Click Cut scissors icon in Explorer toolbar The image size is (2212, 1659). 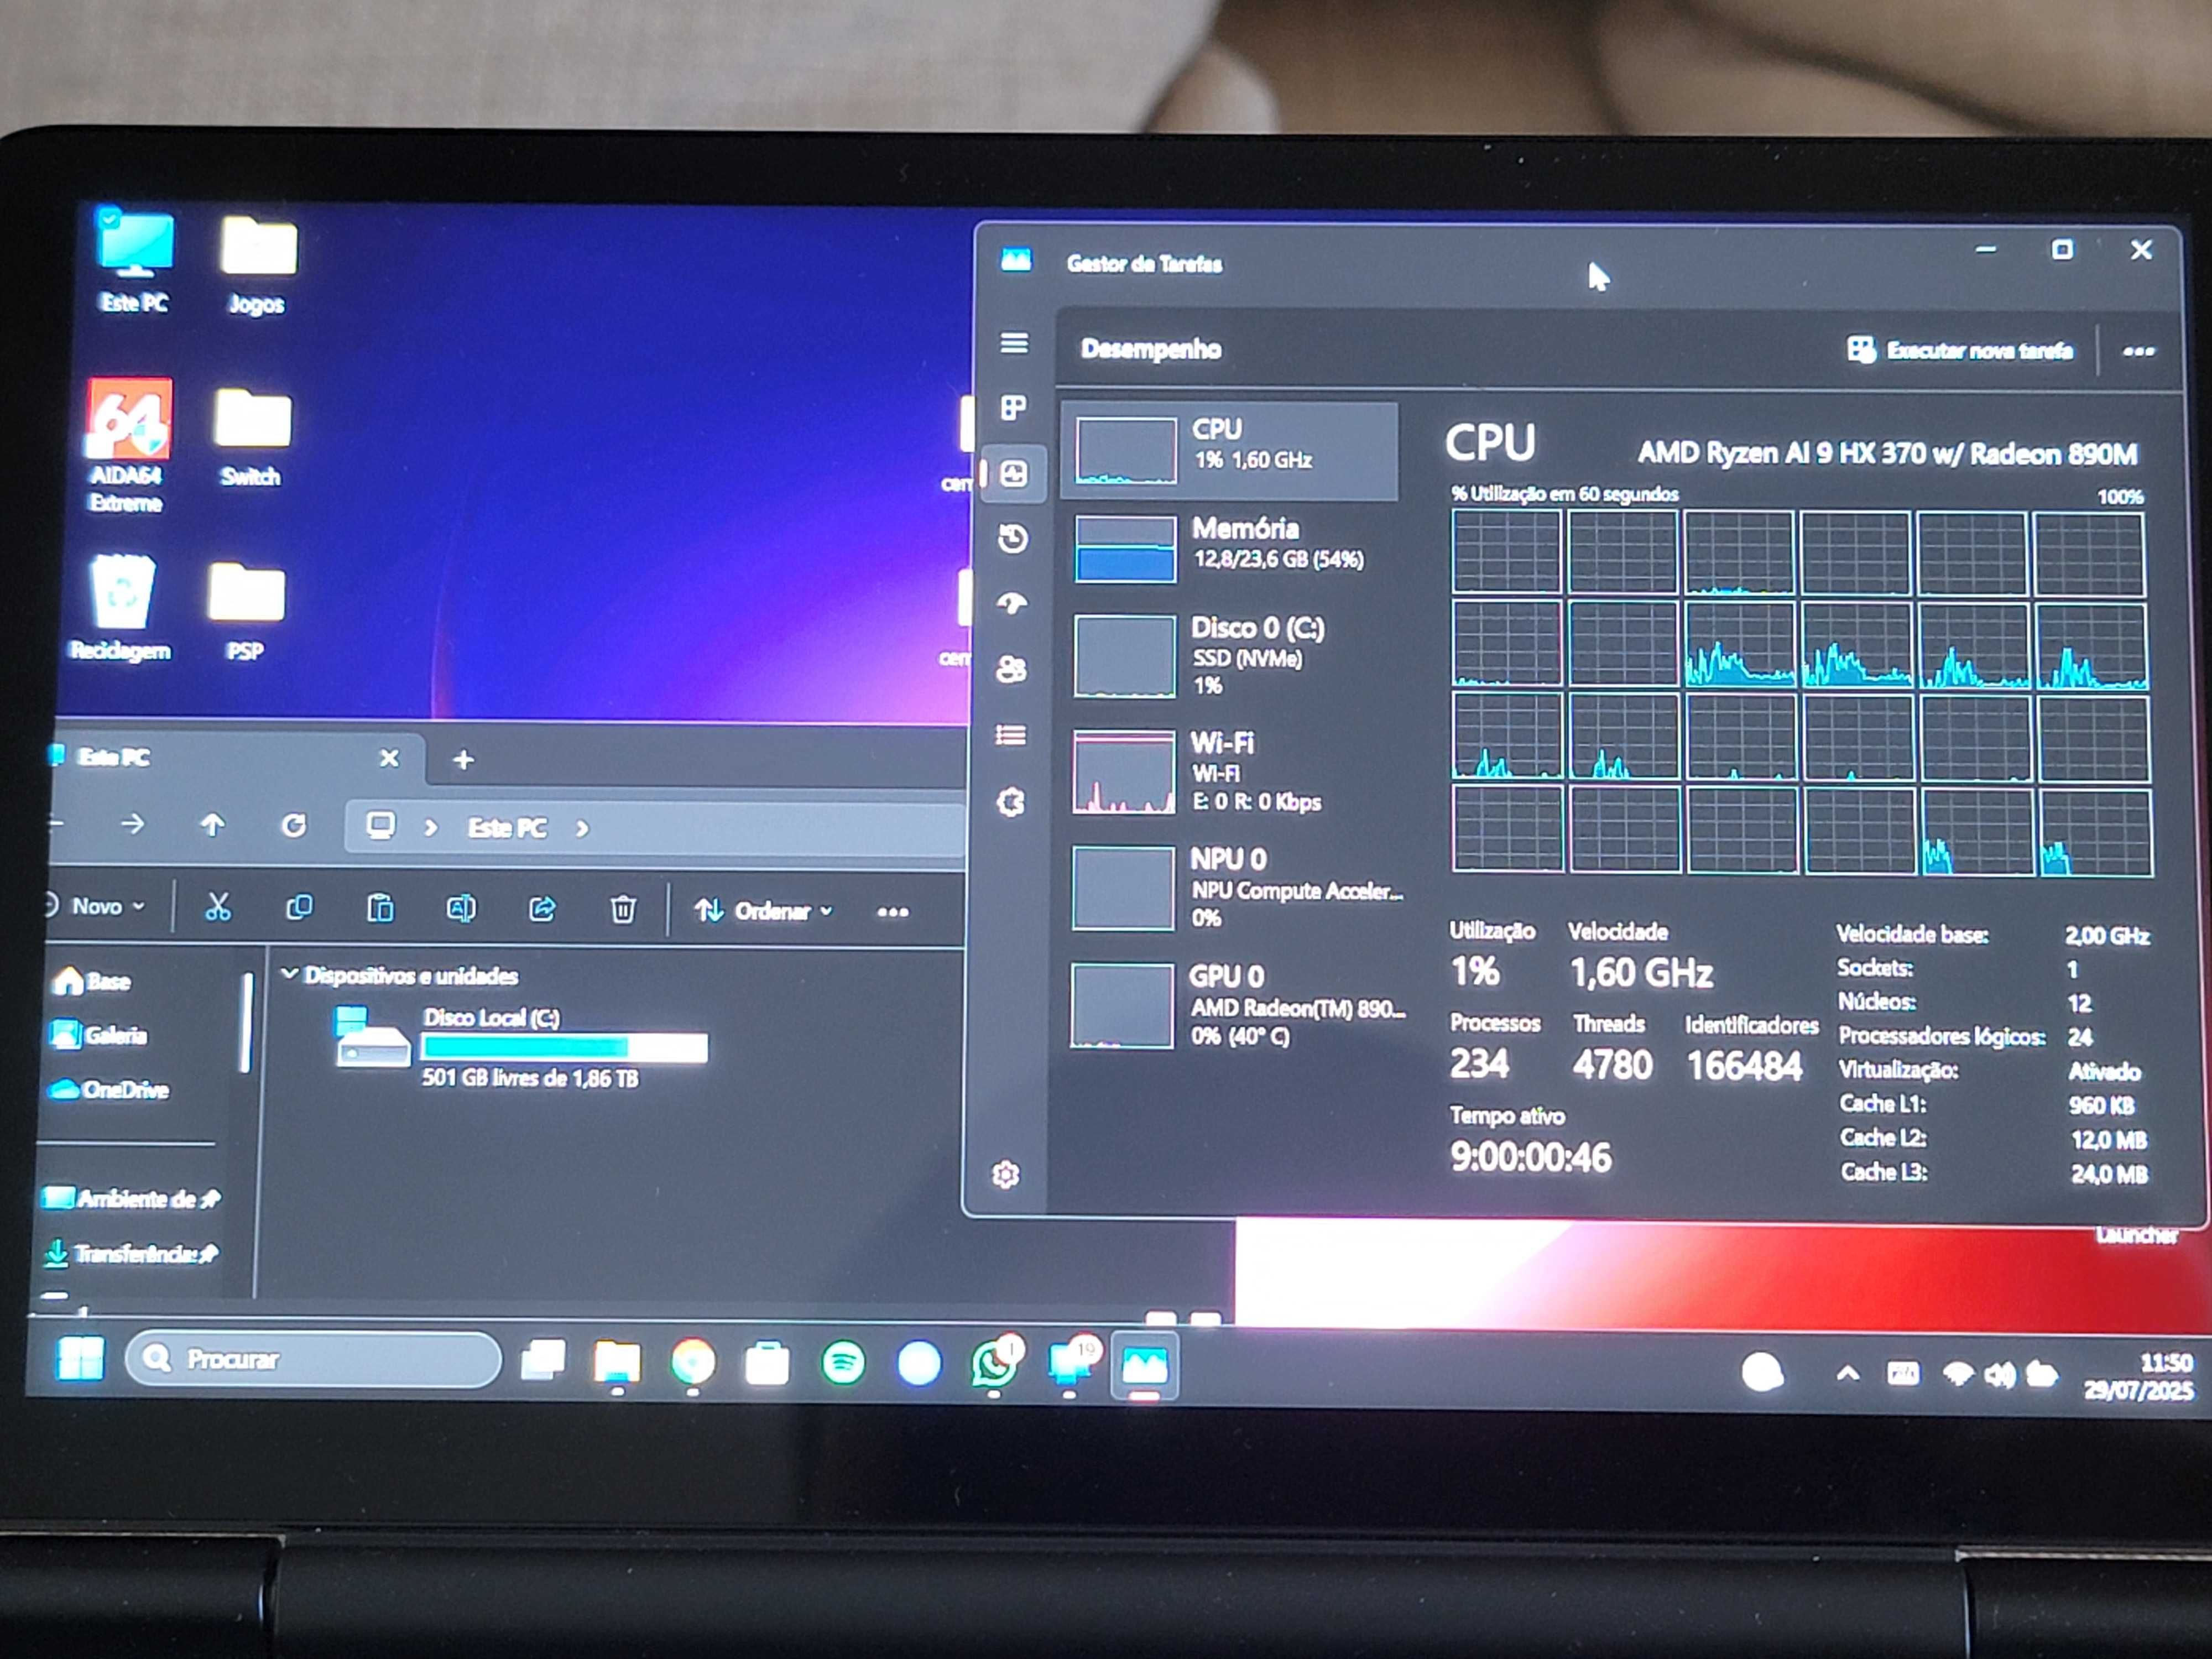coord(217,907)
